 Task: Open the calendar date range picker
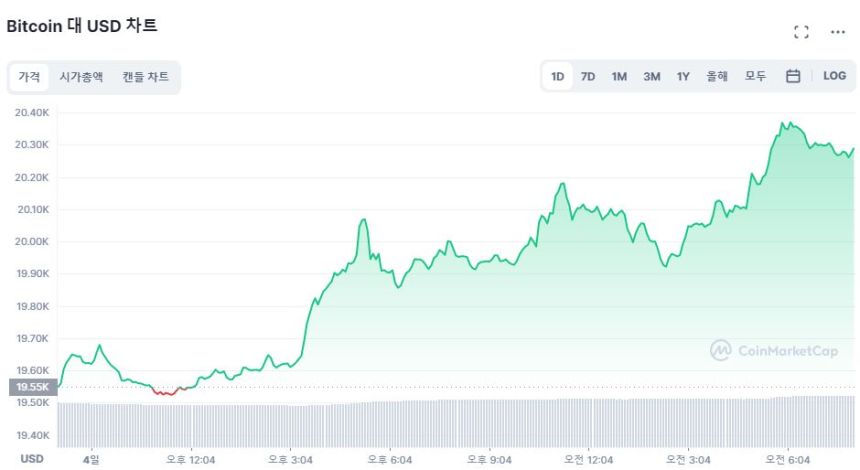(x=793, y=76)
